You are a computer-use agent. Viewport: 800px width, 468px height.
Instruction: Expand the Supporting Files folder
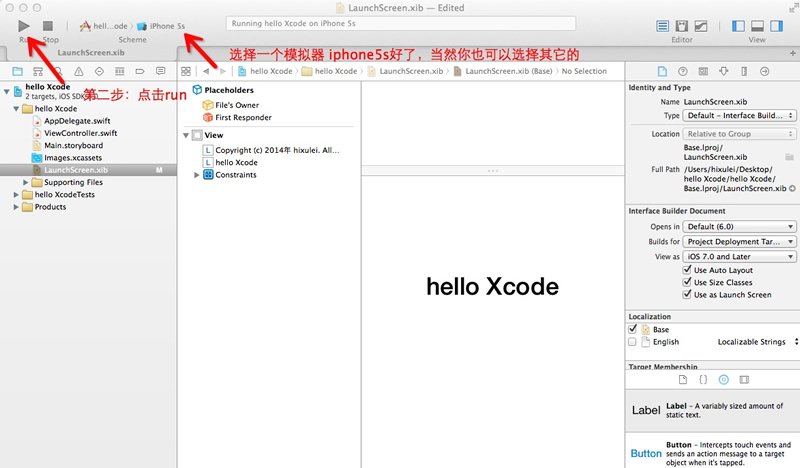point(26,182)
